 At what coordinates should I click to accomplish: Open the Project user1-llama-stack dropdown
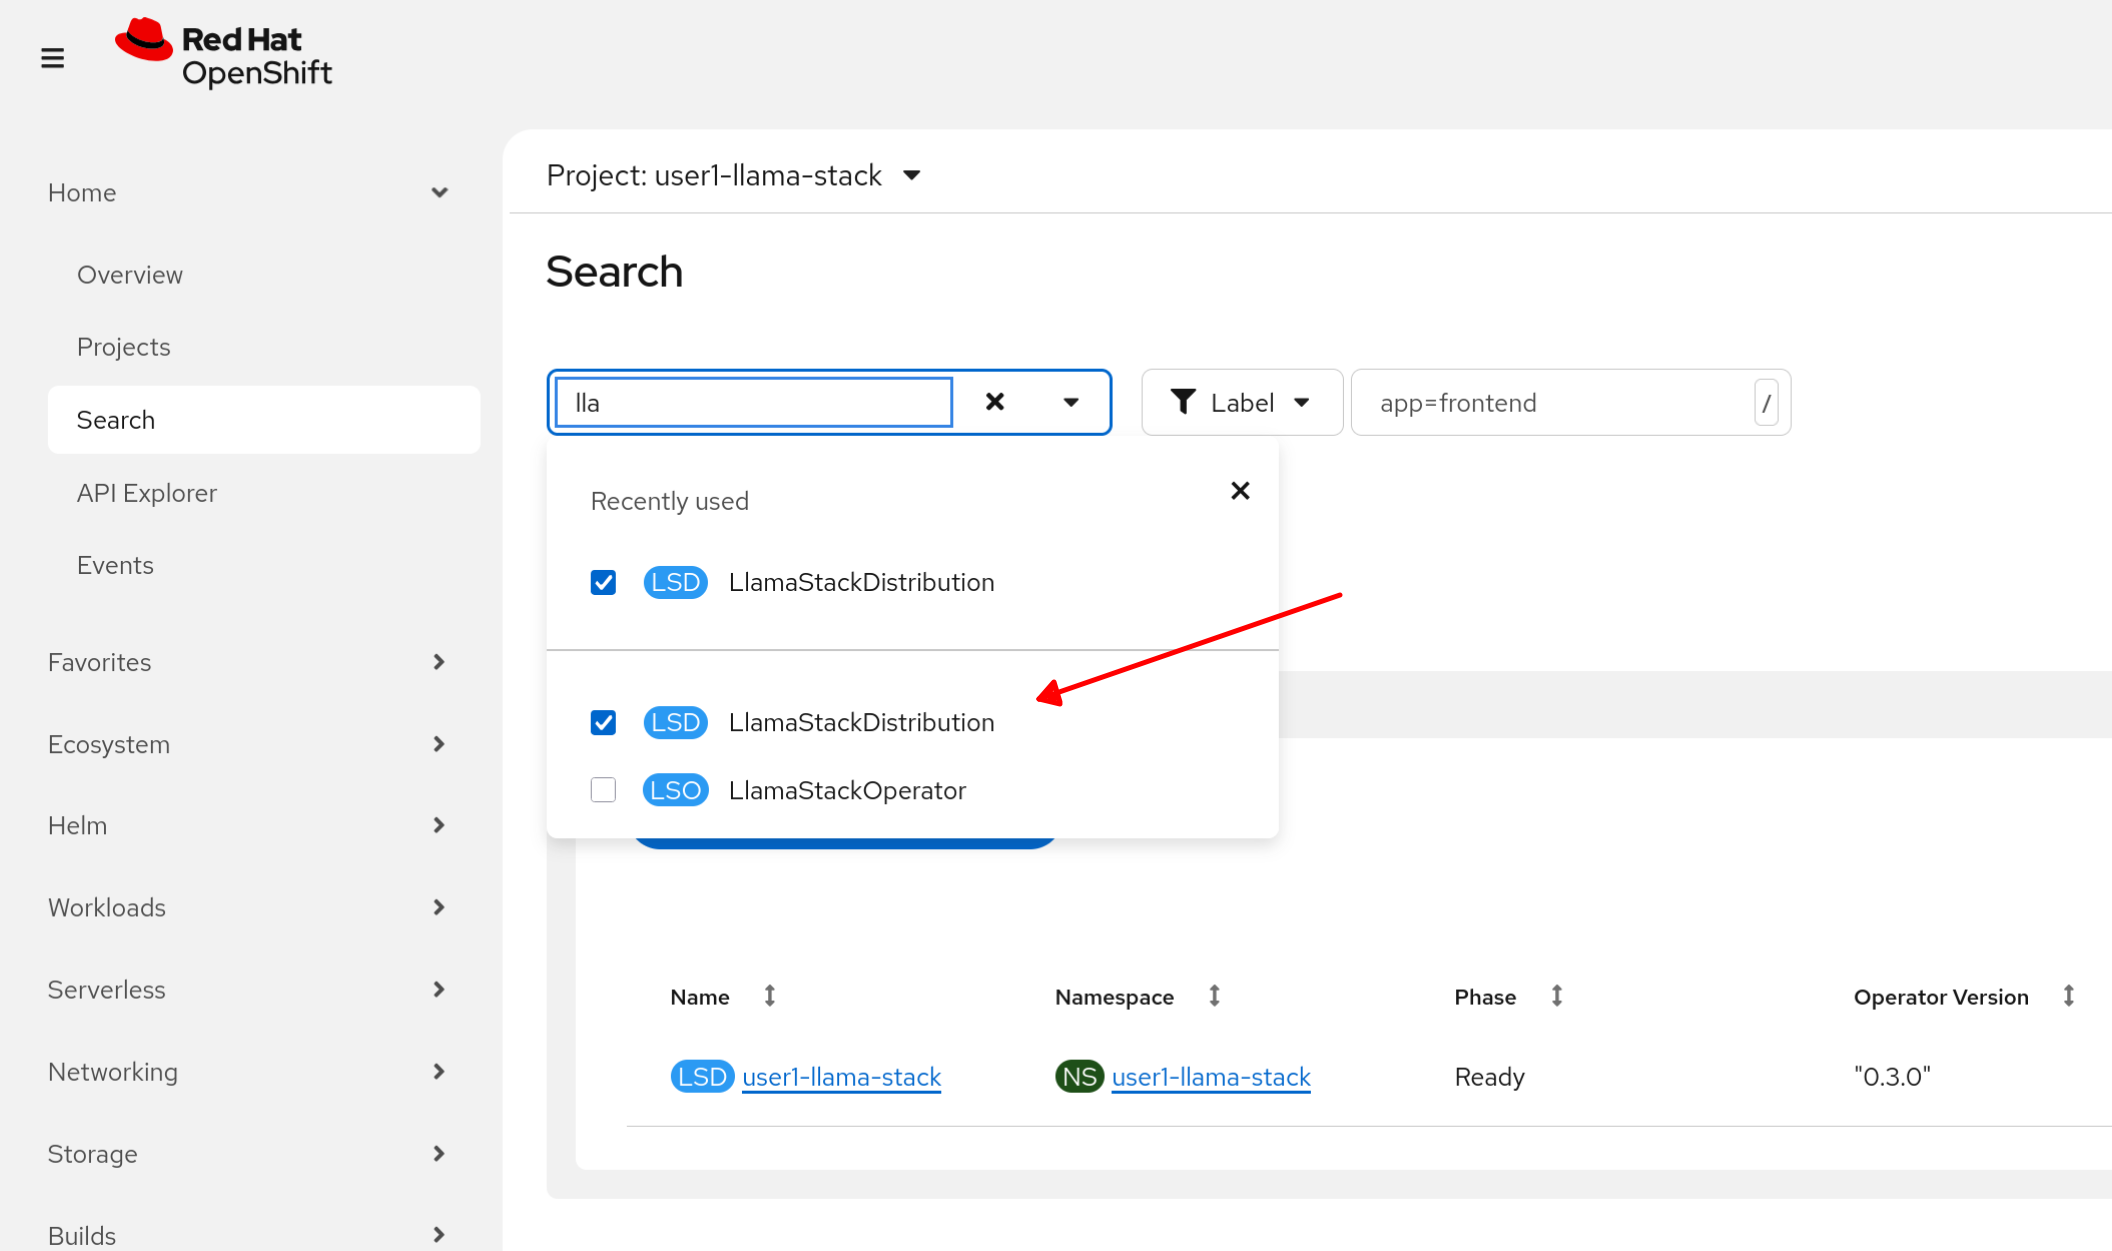coord(733,176)
